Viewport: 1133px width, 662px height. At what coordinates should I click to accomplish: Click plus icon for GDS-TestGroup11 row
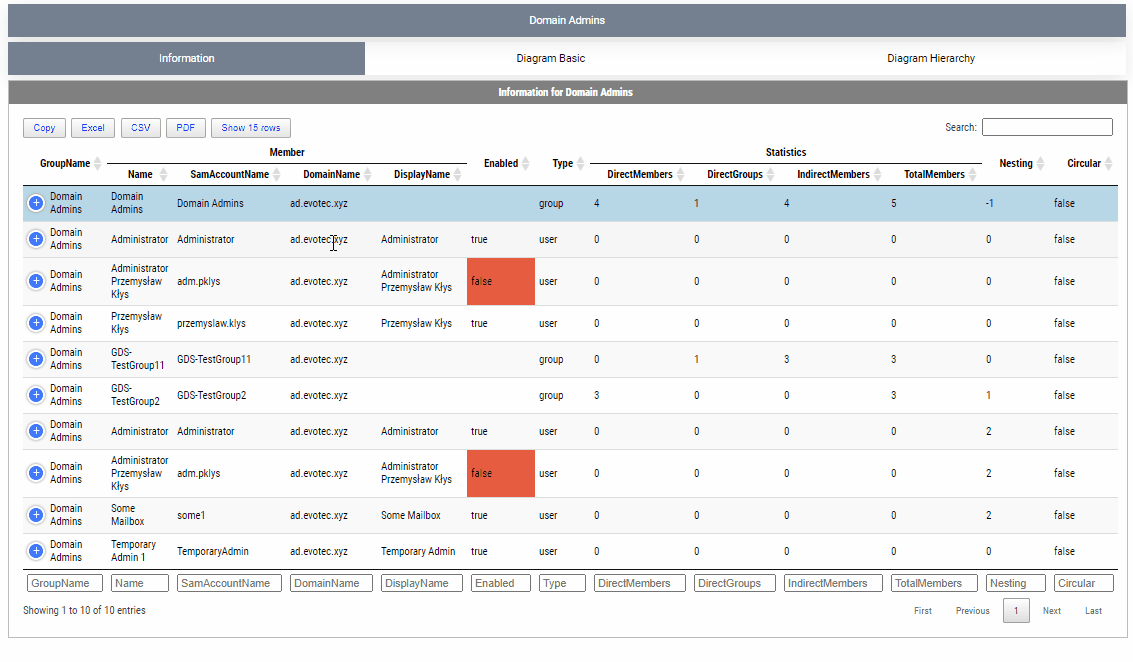[36, 359]
